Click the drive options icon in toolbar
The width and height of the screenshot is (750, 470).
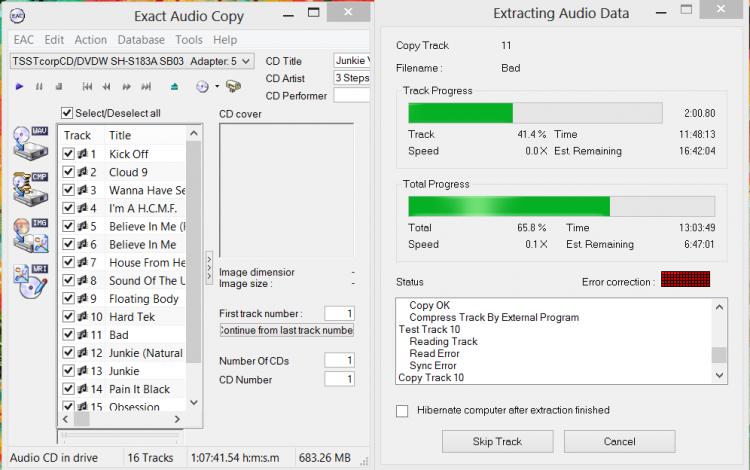pos(233,86)
